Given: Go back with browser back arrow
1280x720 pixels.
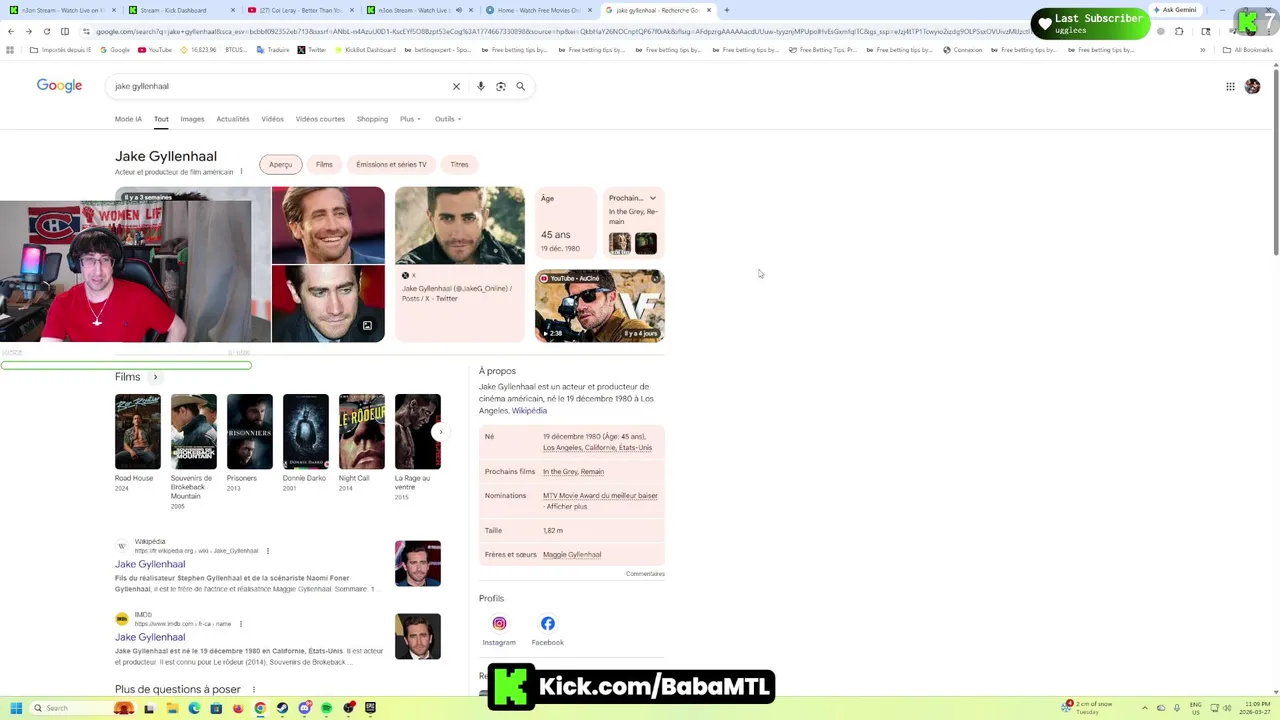Looking at the screenshot, I should [10, 31].
